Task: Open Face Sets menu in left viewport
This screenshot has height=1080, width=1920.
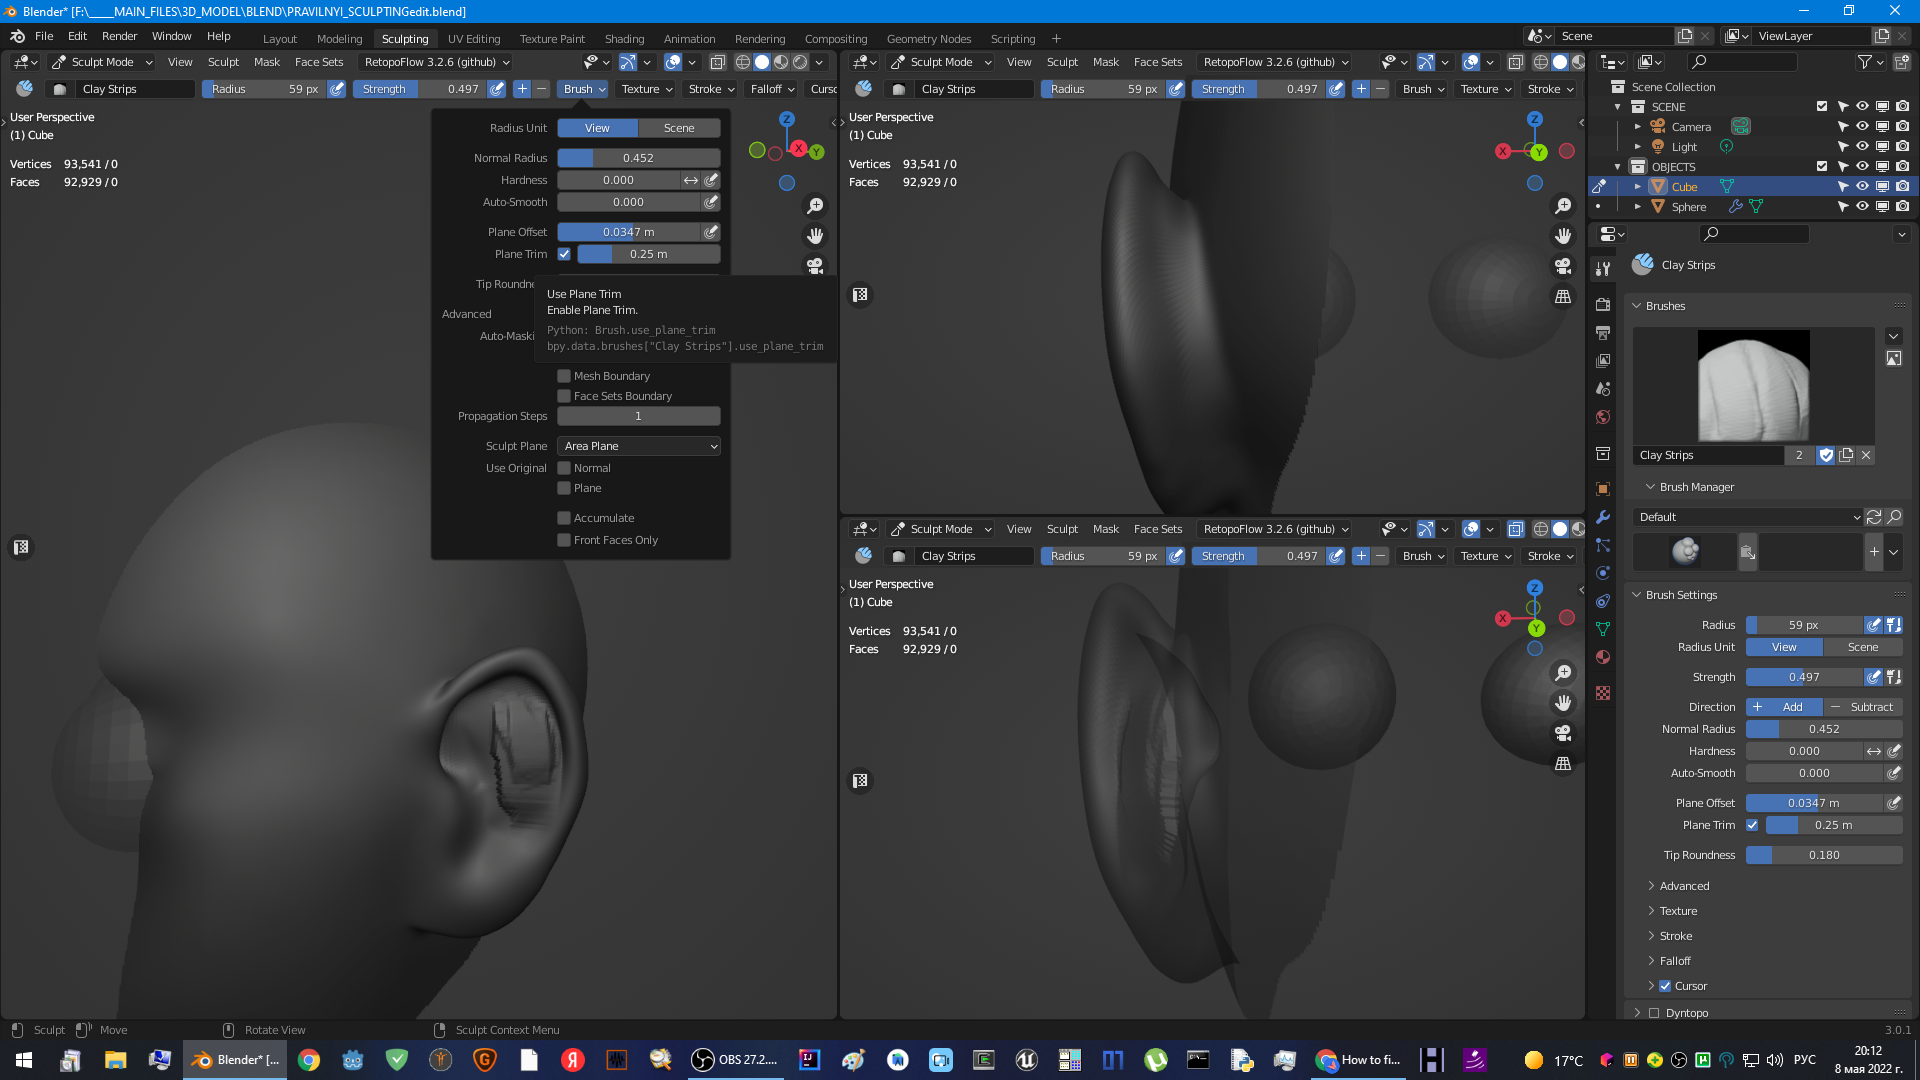Action: [319, 62]
